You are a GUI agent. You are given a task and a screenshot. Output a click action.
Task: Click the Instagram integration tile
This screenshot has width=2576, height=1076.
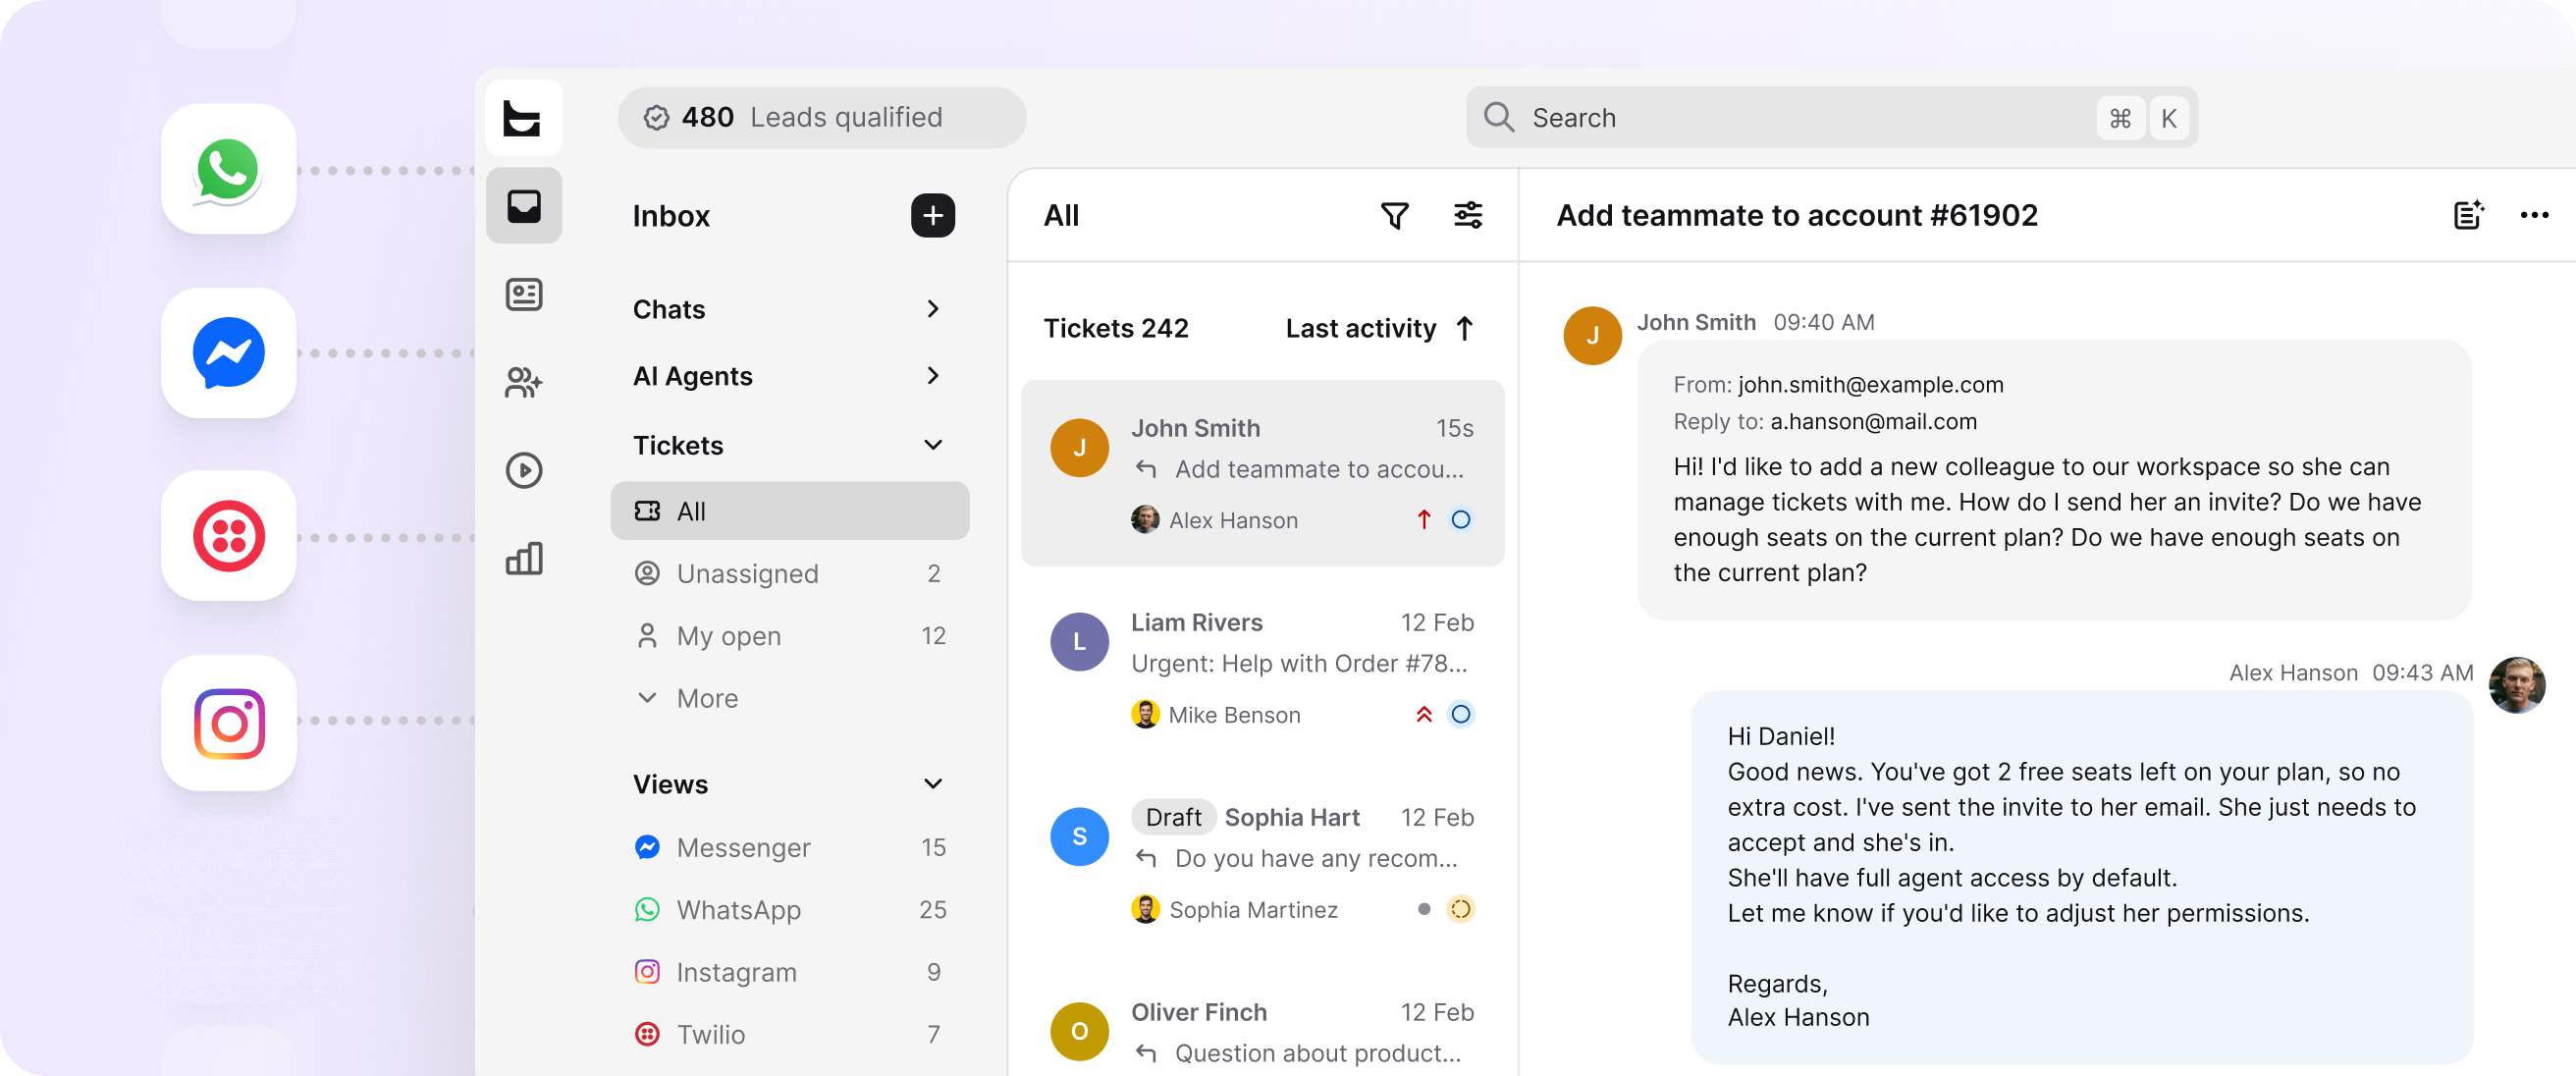pos(228,722)
